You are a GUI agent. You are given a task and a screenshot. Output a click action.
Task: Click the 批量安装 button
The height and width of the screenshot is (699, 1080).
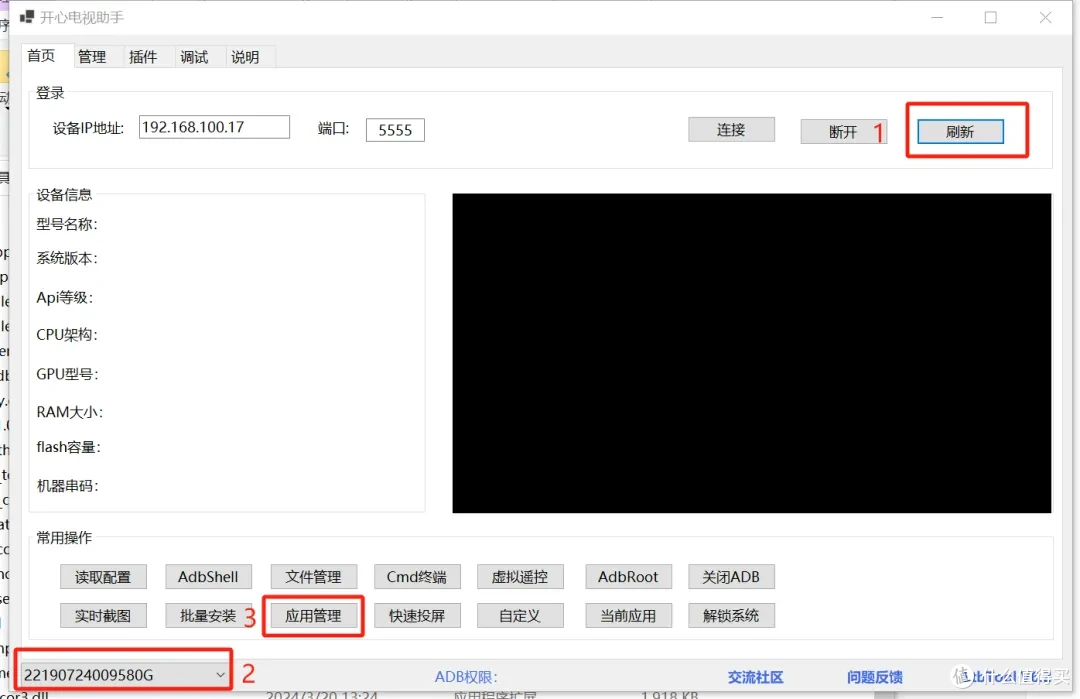coord(208,616)
